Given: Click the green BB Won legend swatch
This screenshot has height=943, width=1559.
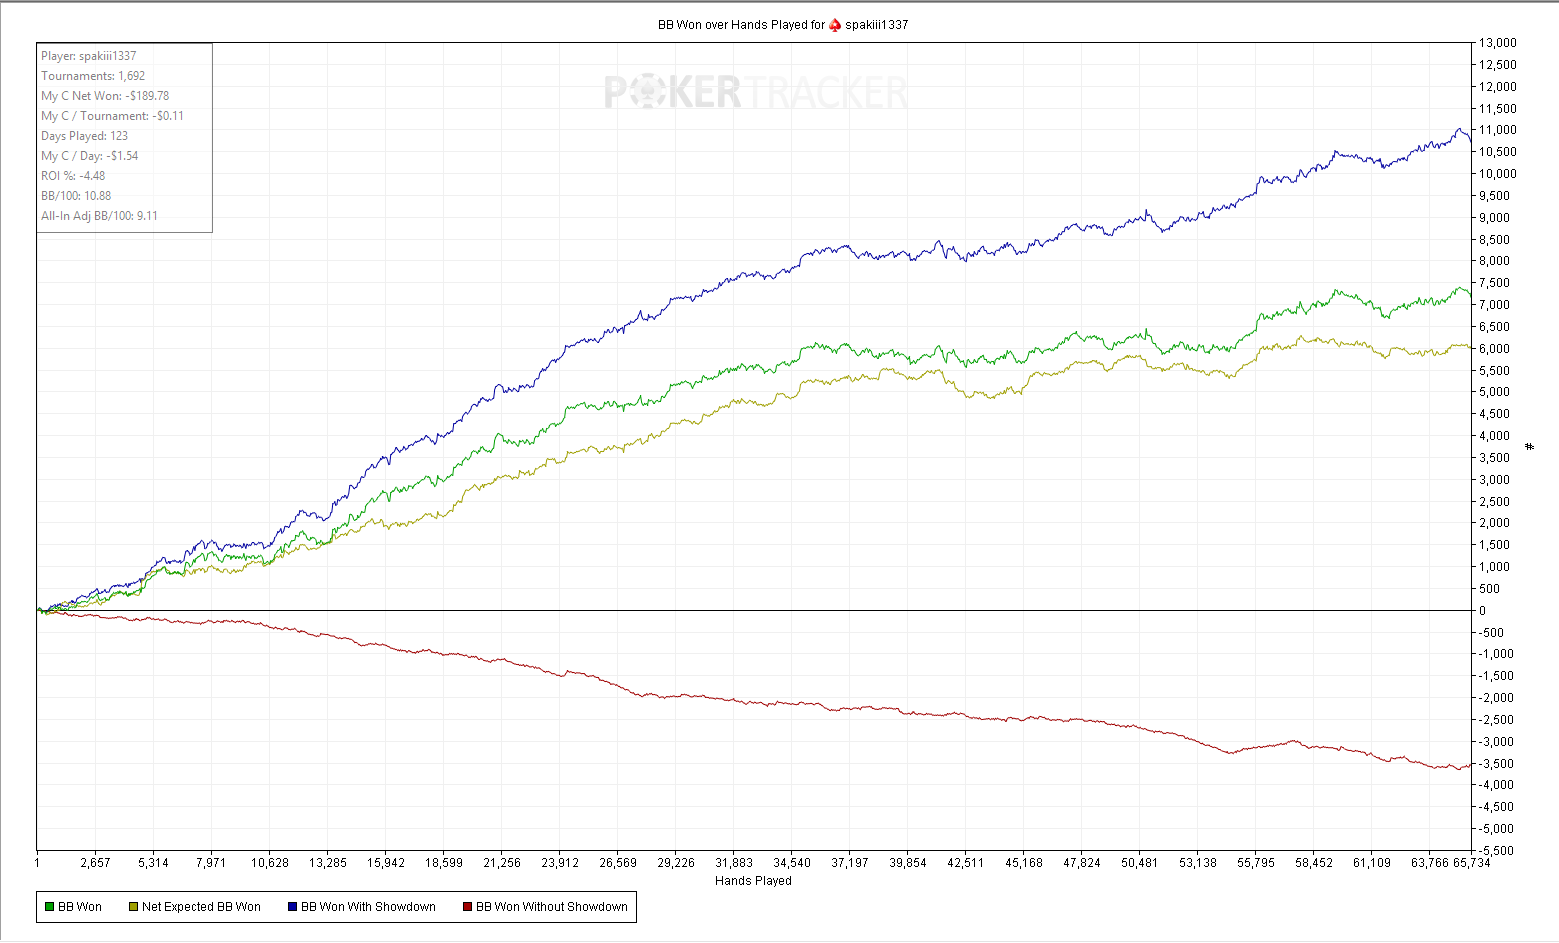Looking at the screenshot, I should click(x=49, y=907).
